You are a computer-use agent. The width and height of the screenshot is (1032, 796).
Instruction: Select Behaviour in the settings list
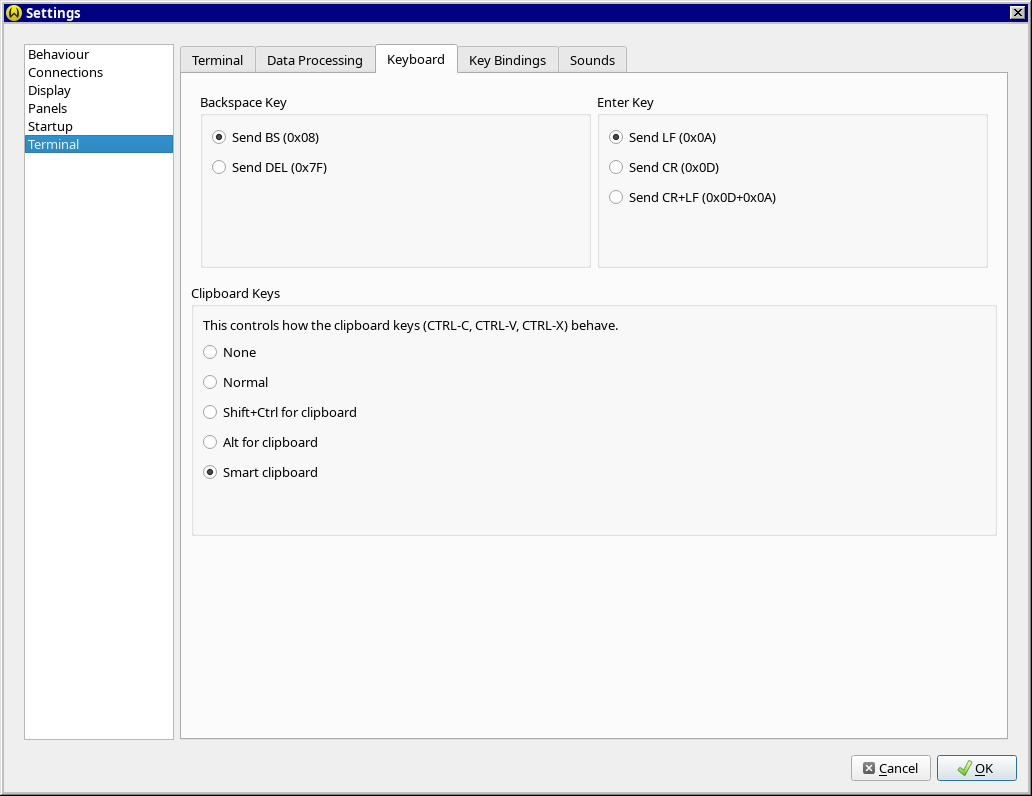pyautogui.click(x=58, y=54)
